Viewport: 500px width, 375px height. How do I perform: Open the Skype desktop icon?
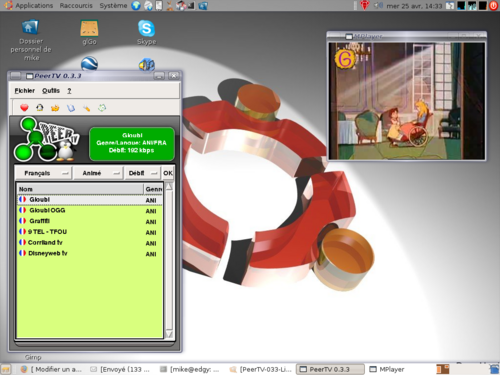pyautogui.click(x=147, y=32)
